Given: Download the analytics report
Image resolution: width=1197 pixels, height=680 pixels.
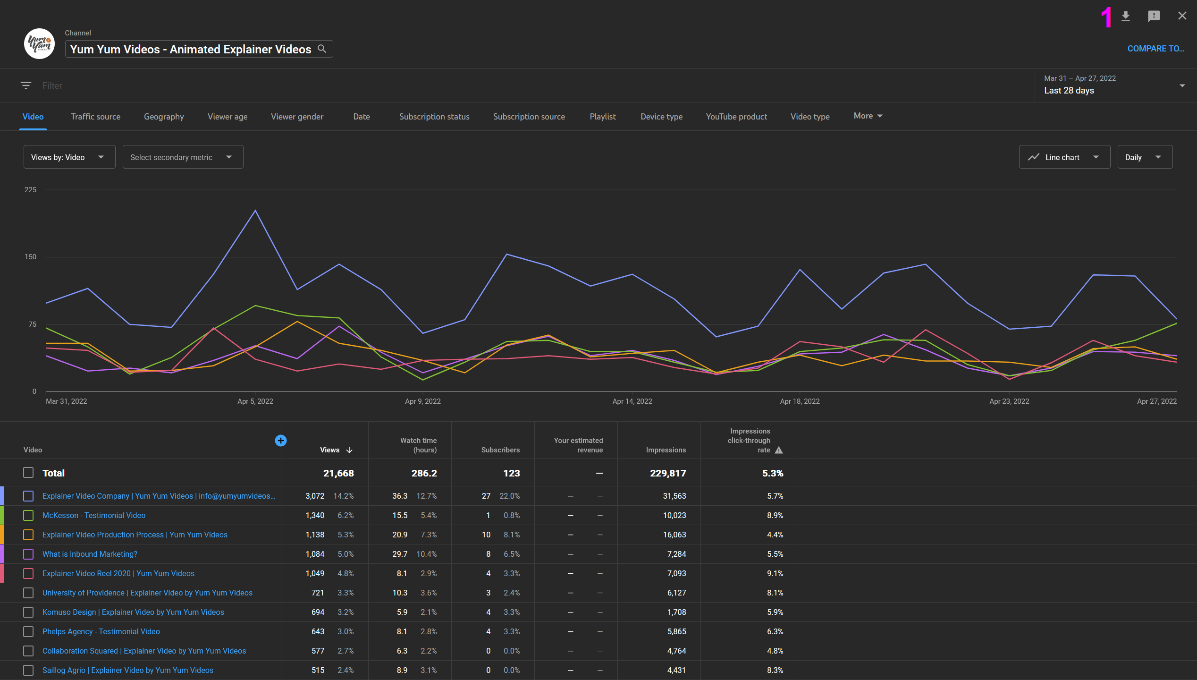Looking at the screenshot, I should [x=1126, y=15].
